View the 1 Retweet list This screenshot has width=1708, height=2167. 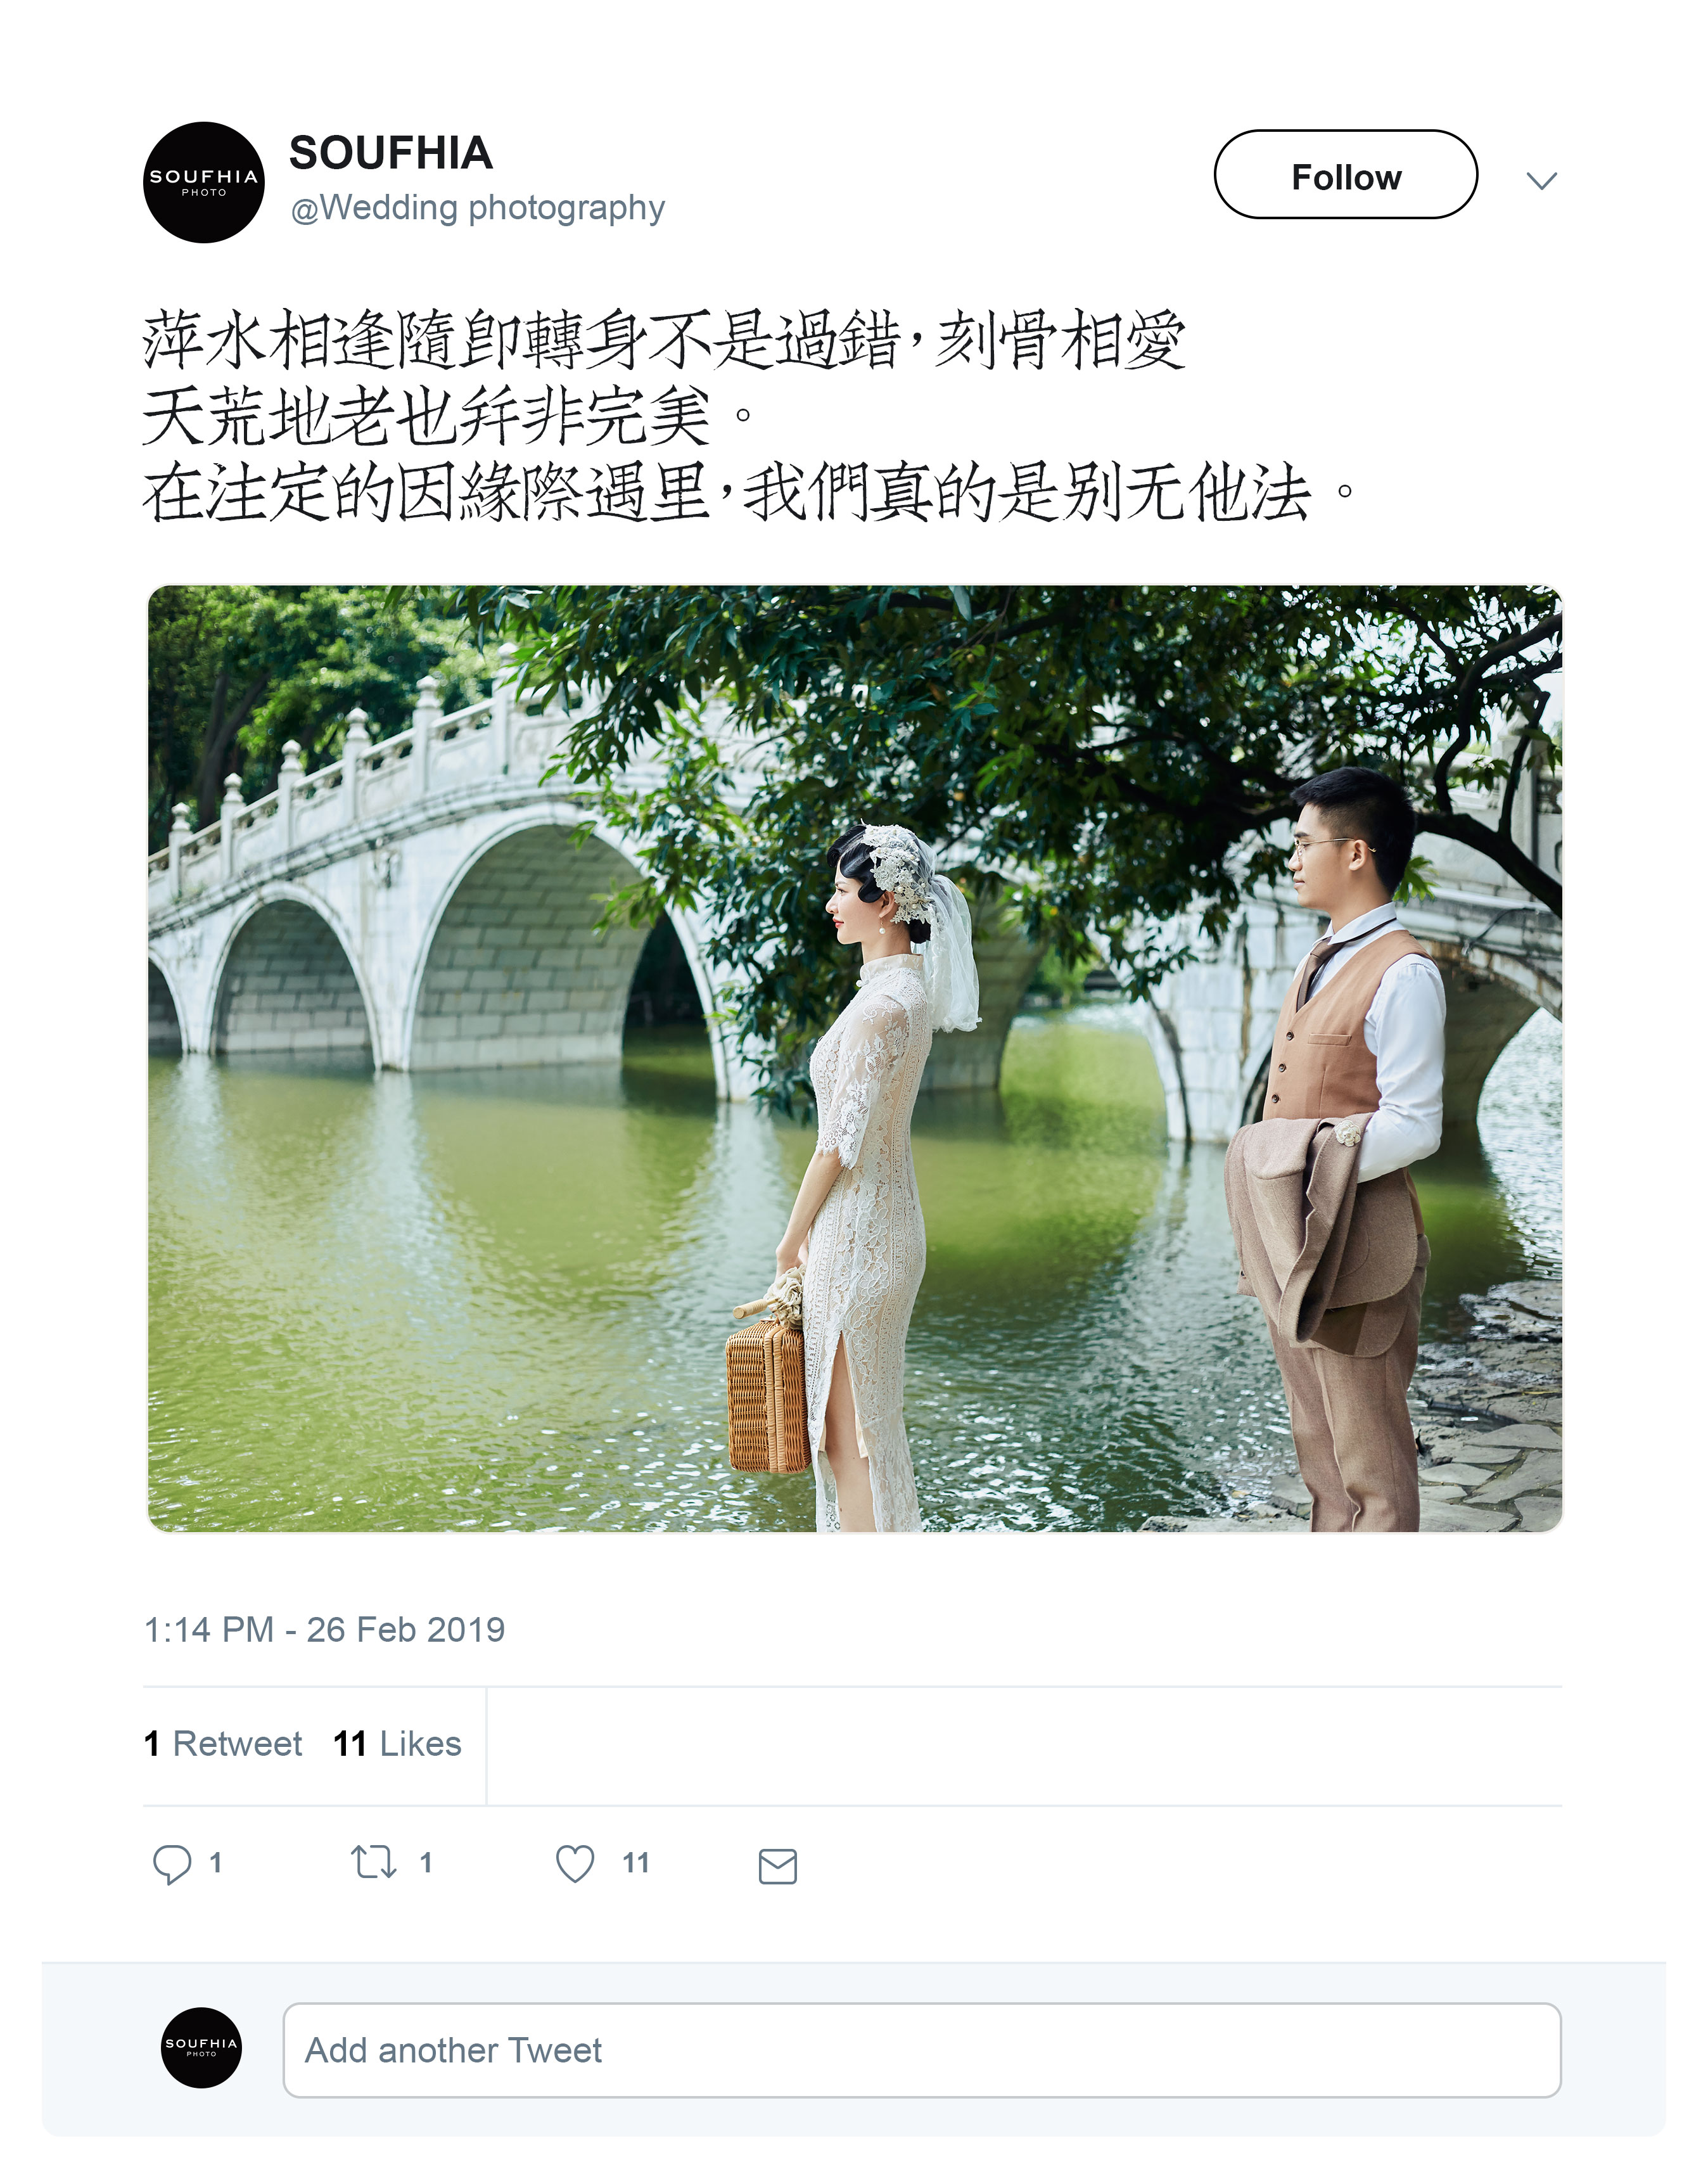pyautogui.click(x=223, y=1743)
